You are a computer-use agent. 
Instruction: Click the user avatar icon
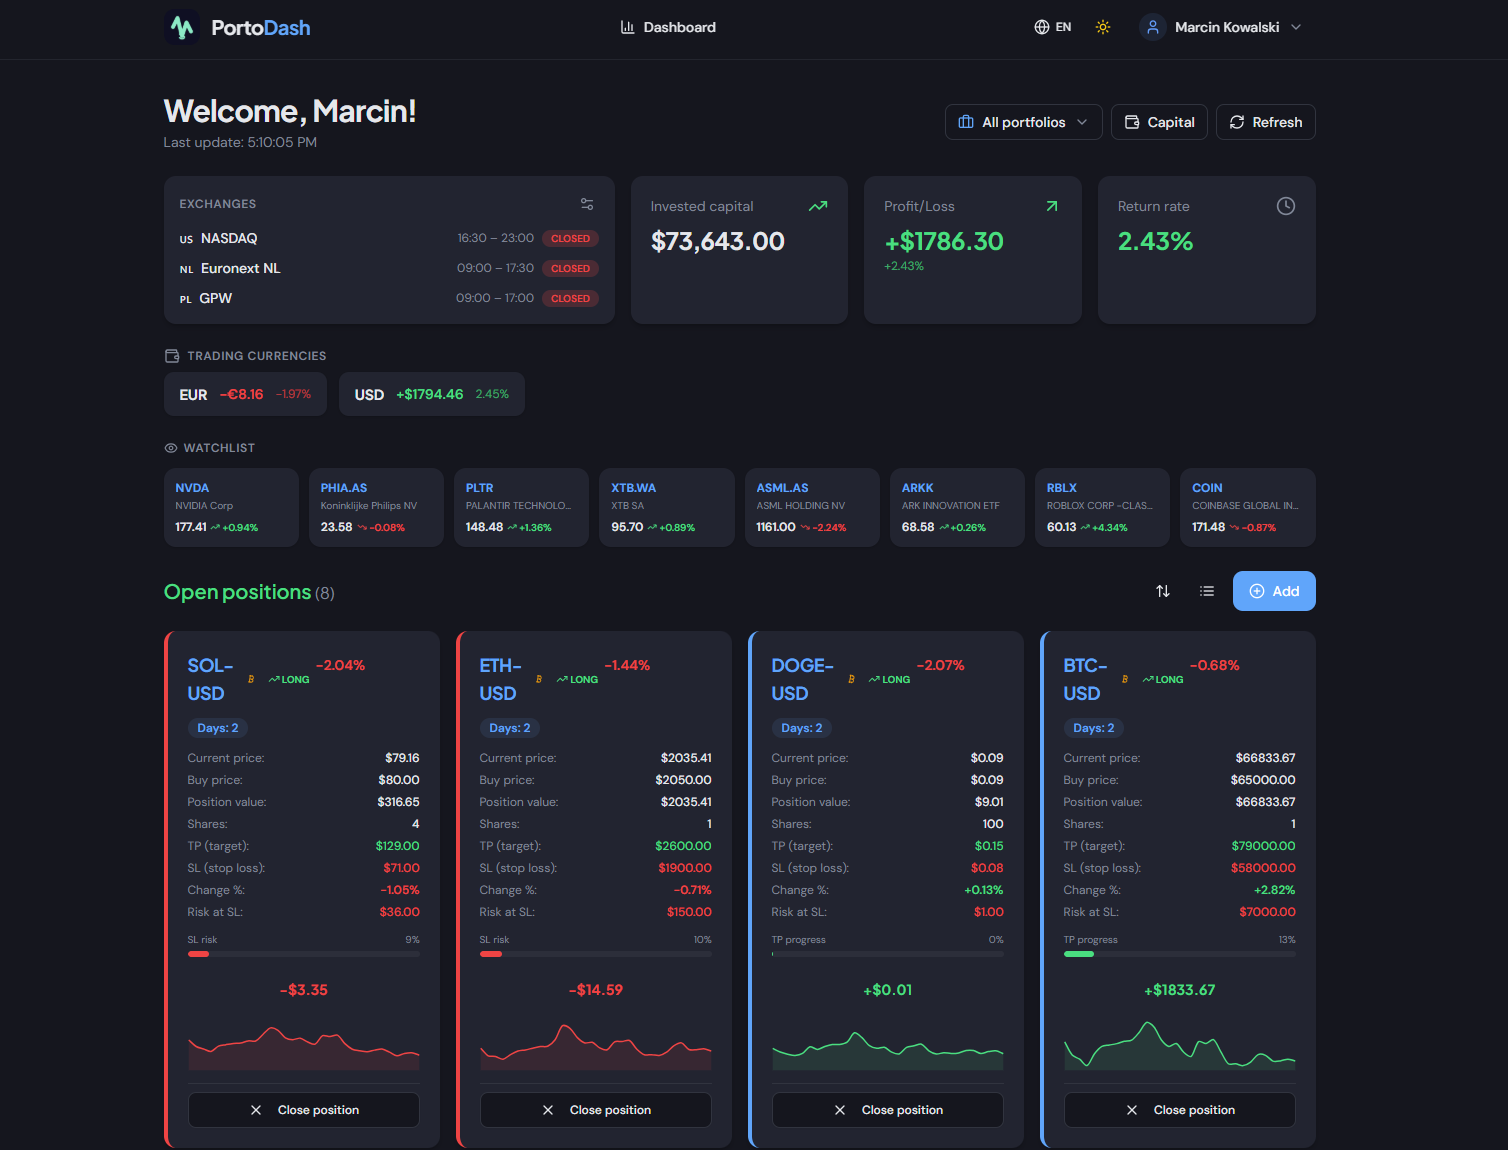1152,27
